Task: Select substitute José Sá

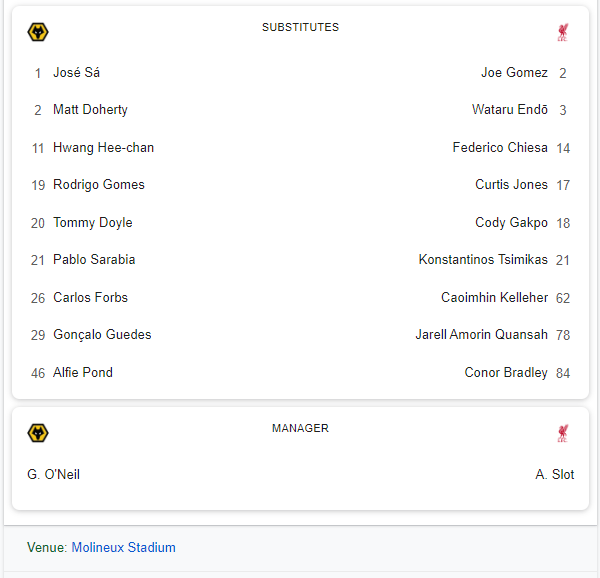Action: click(76, 72)
